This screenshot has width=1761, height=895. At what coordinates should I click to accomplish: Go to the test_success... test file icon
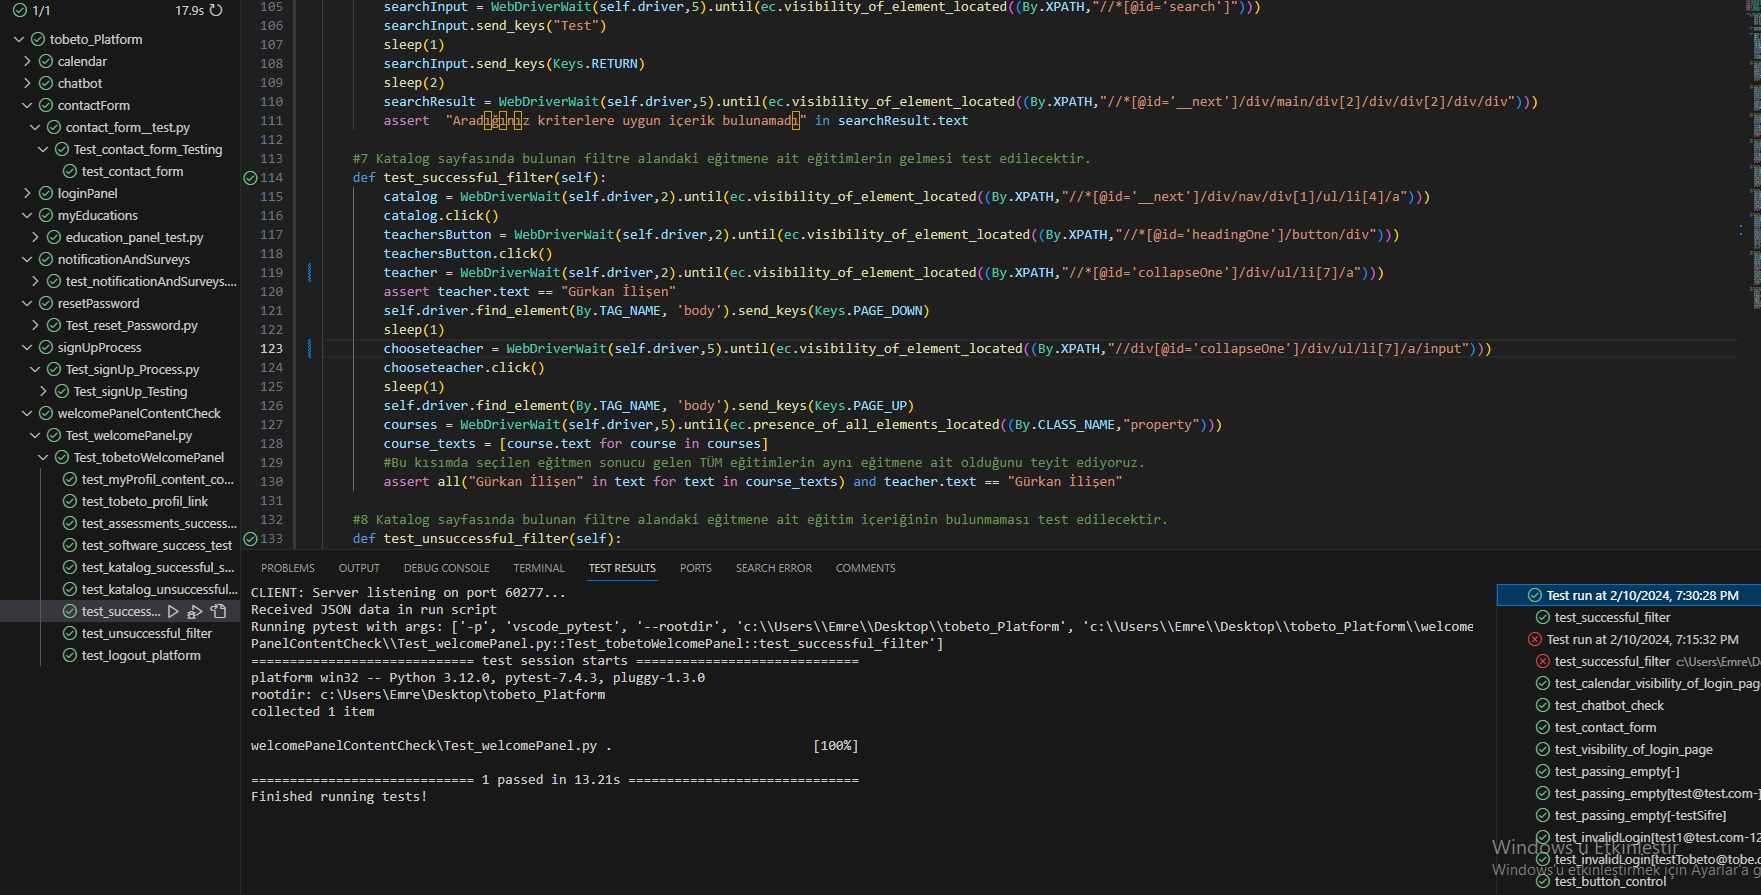coord(219,611)
